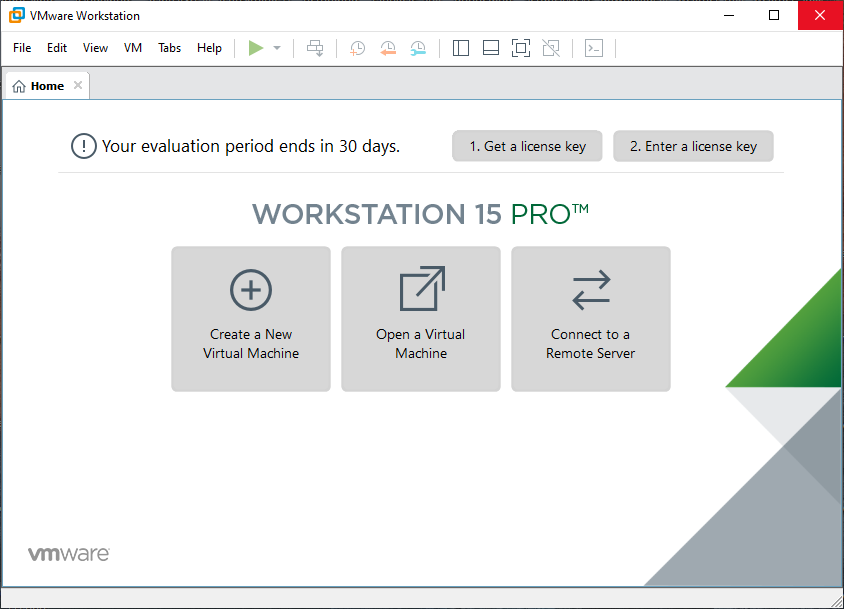Open the Tabs menu
844x609 pixels.
point(170,48)
